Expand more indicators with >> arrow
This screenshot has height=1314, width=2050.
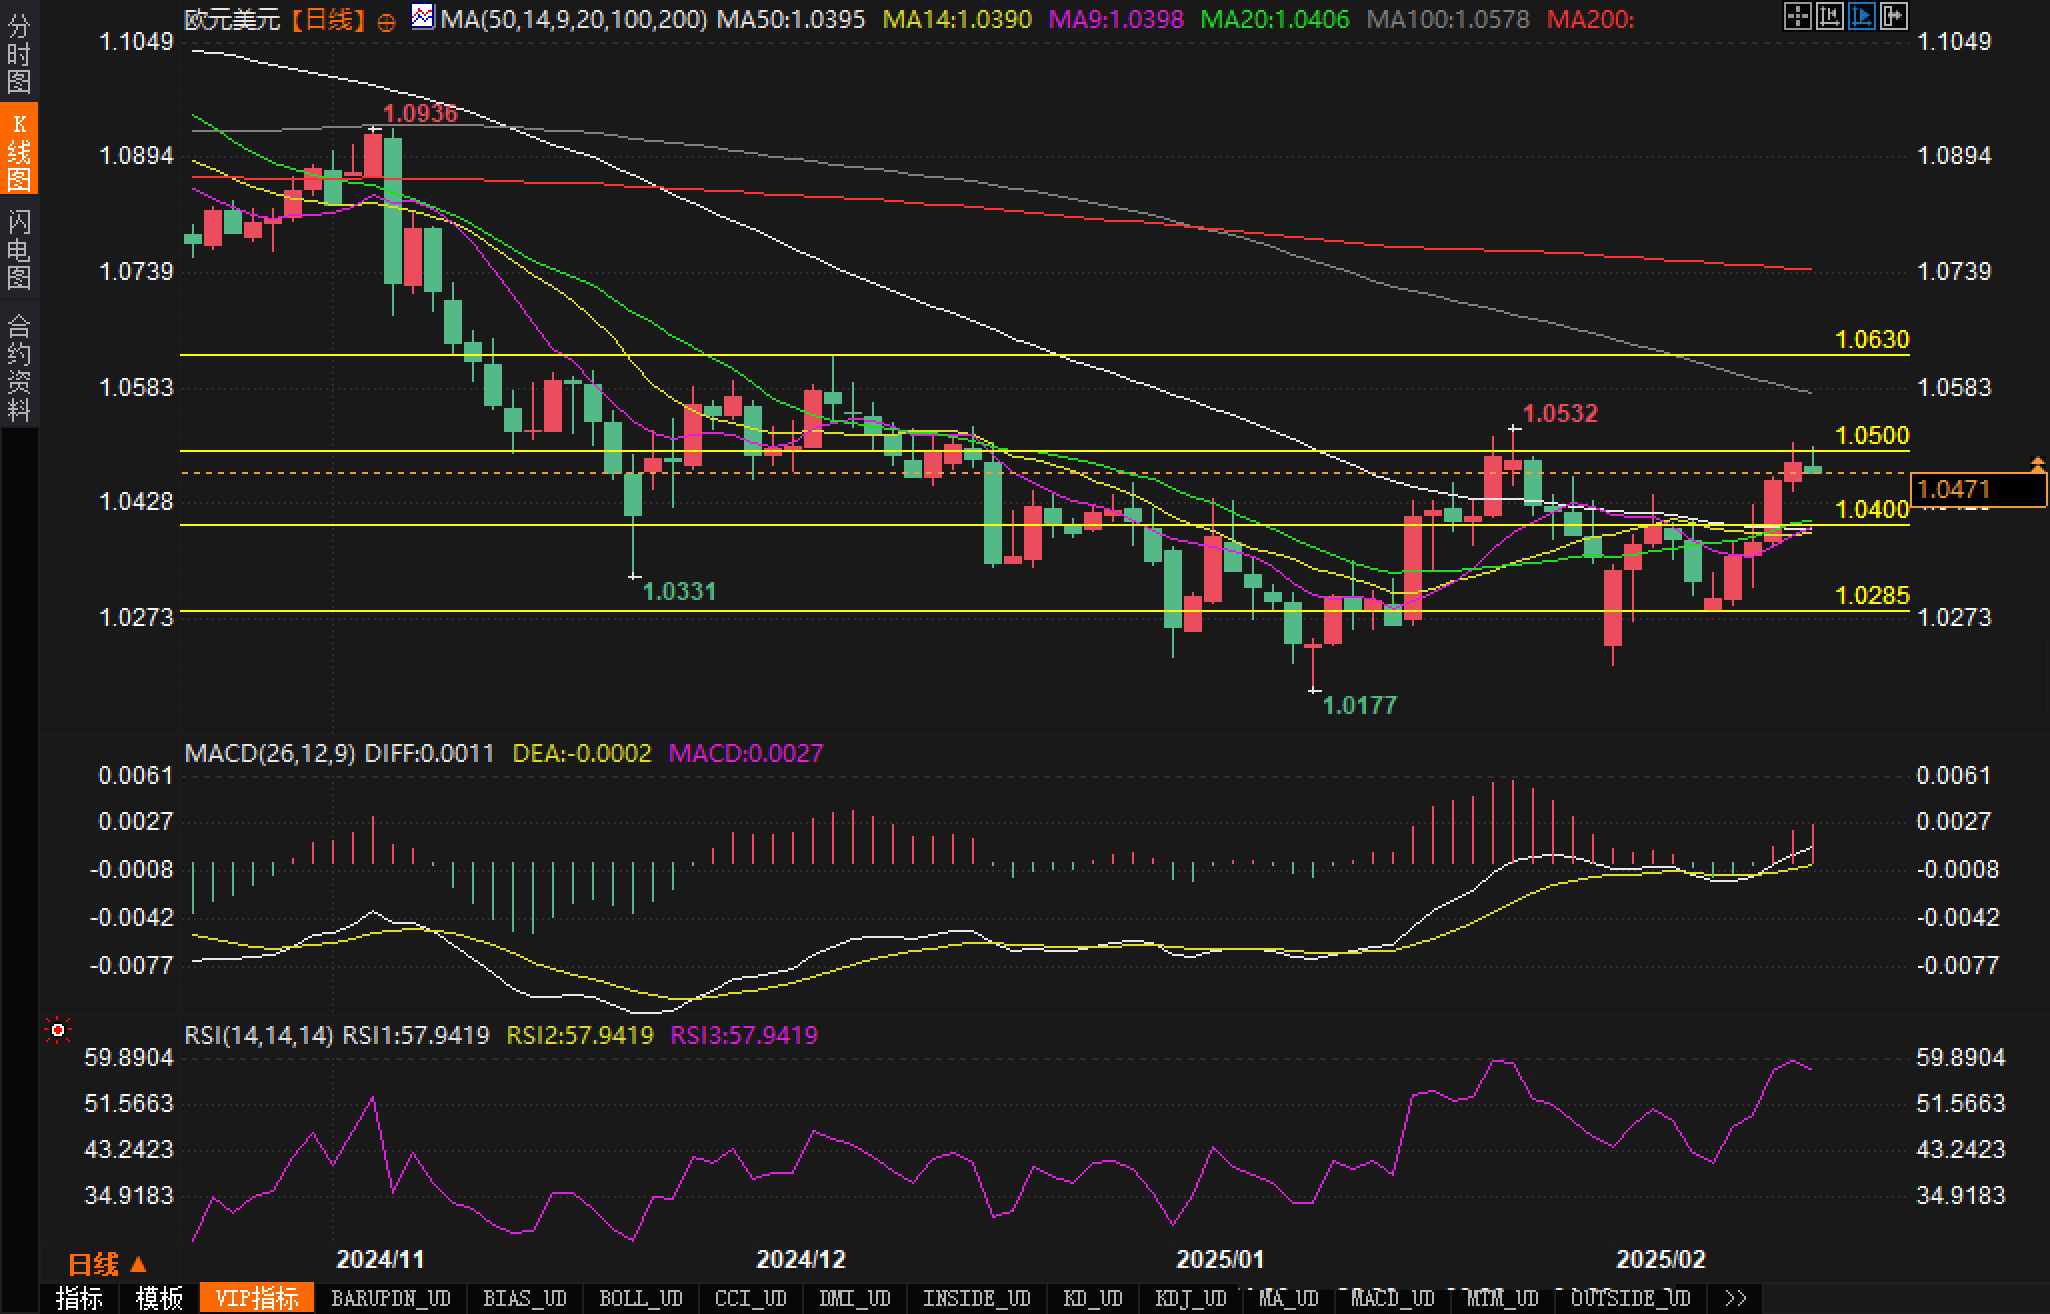1735,1298
